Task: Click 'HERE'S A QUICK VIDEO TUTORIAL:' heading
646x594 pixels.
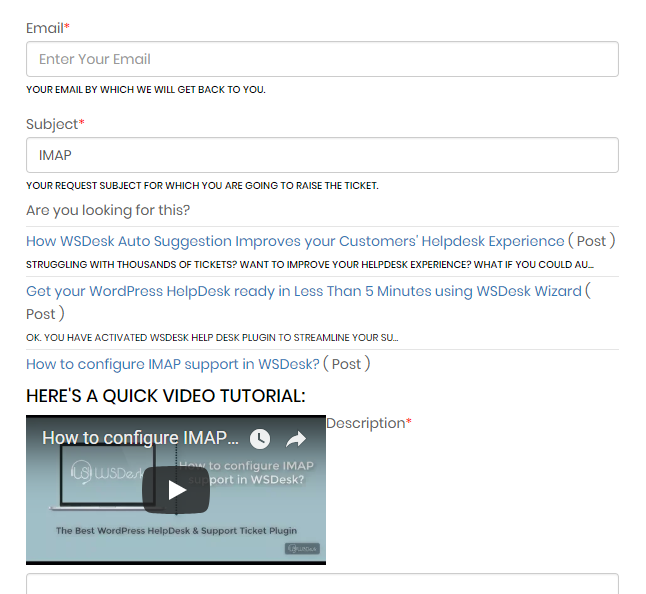Action: (166, 396)
